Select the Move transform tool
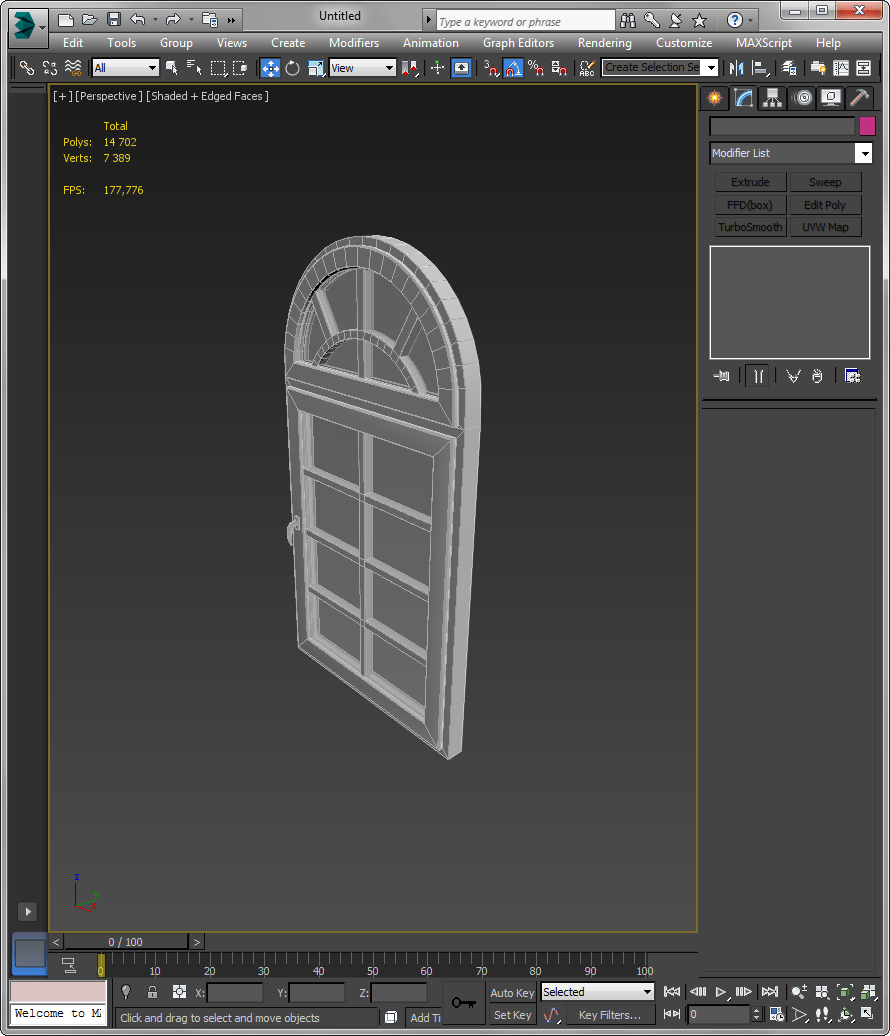890x1036 pixels. click(270, 68)
